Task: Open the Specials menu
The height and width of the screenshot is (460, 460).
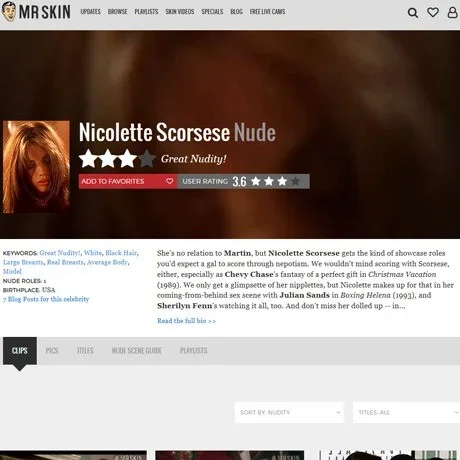Action: click(x=212, y=12)
